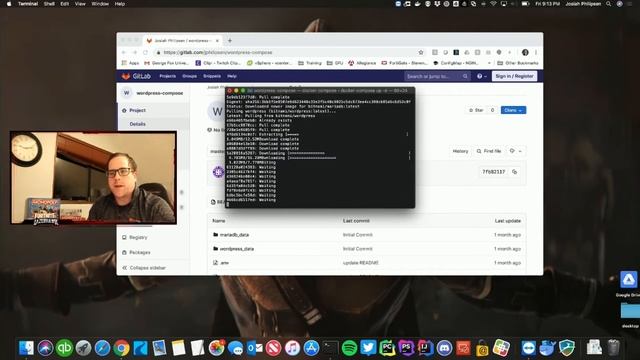Viewport: 640px width, 360px height.
Task: Click GitLab search or jump to field
Action: coord(437,76)
